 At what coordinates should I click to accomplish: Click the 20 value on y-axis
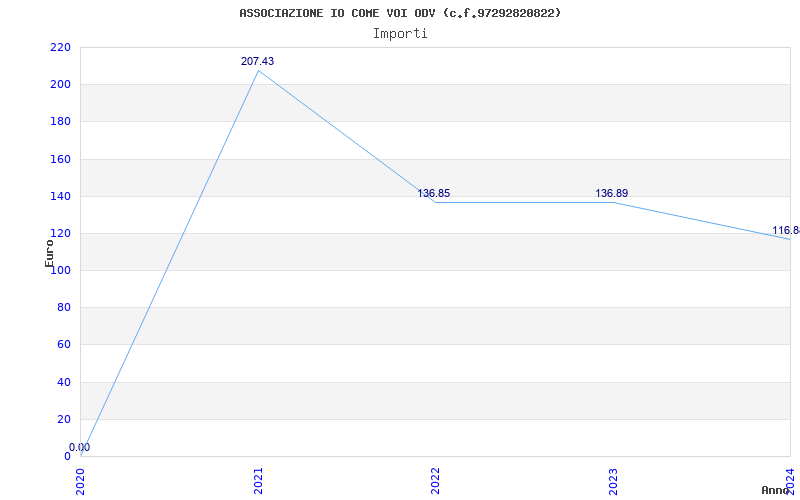[64, 419]
